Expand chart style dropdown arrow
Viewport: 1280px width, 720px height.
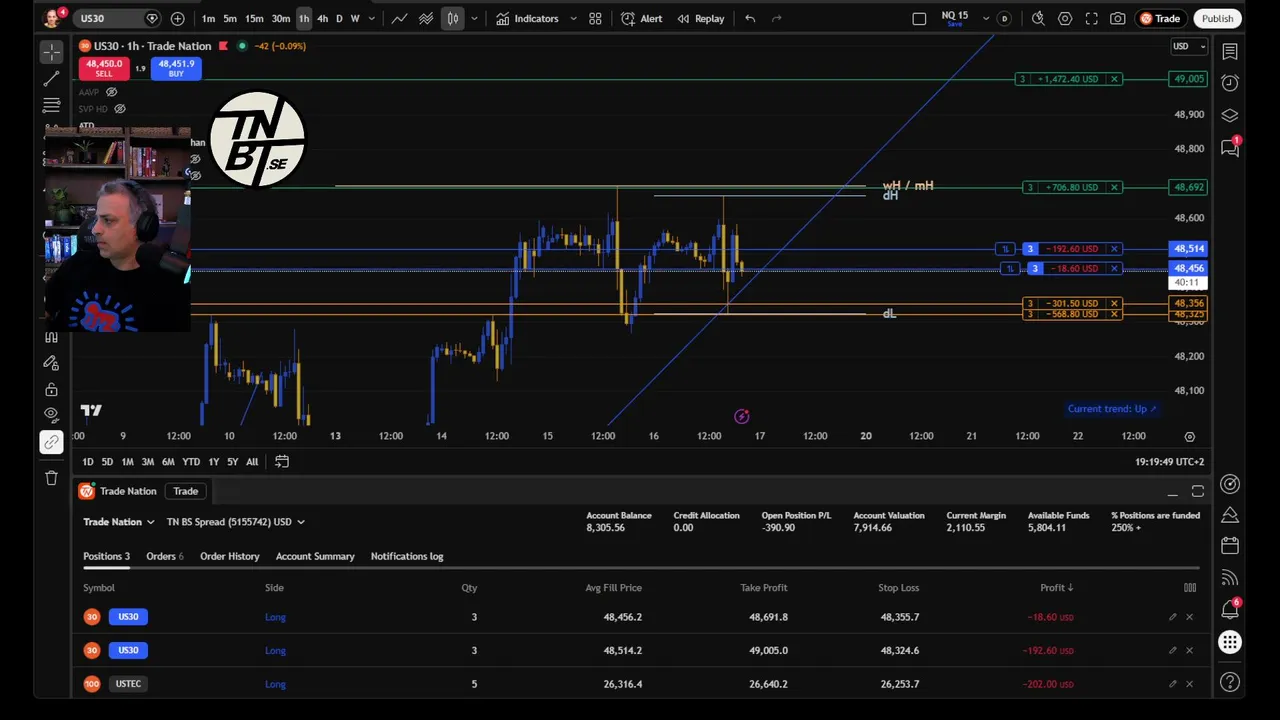(474, 18)
